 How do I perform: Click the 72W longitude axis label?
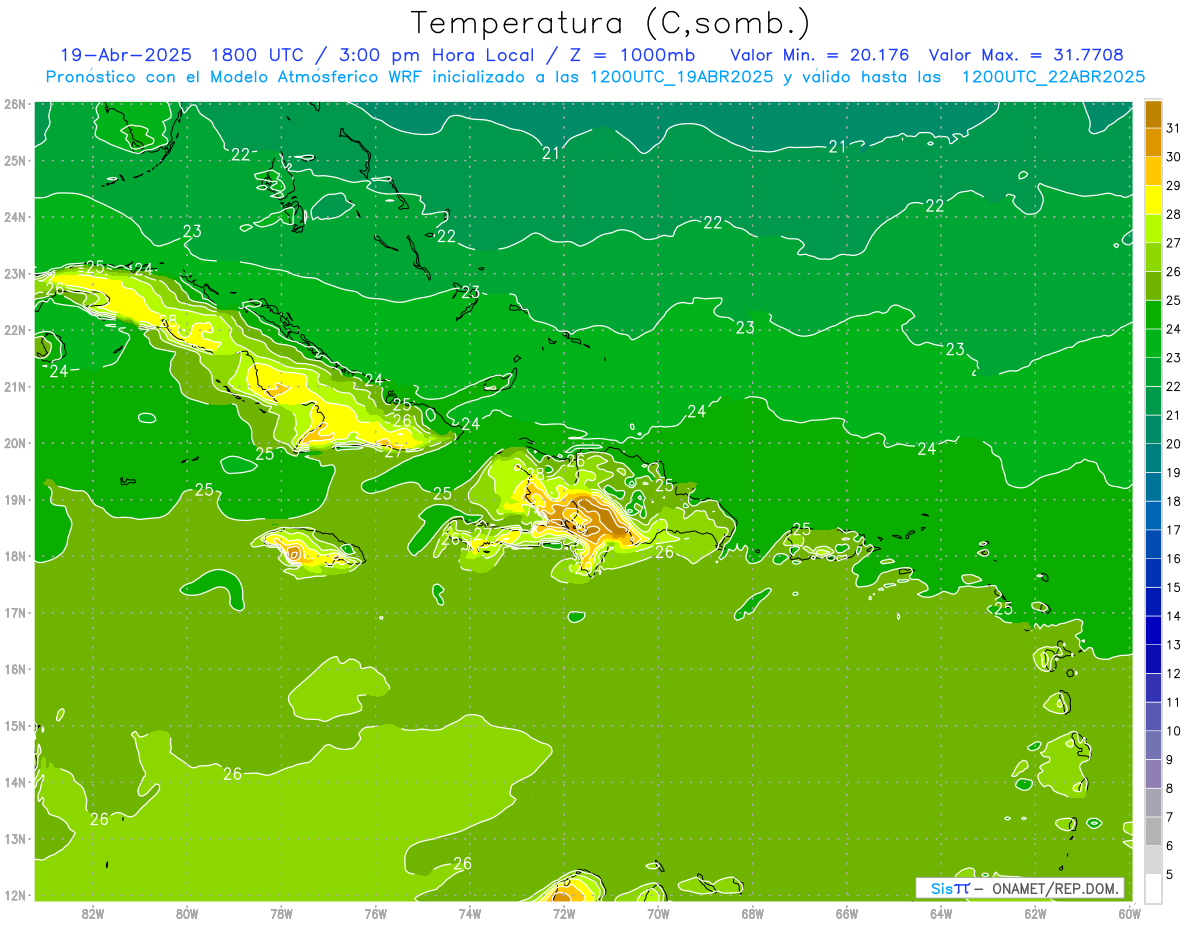564,913
